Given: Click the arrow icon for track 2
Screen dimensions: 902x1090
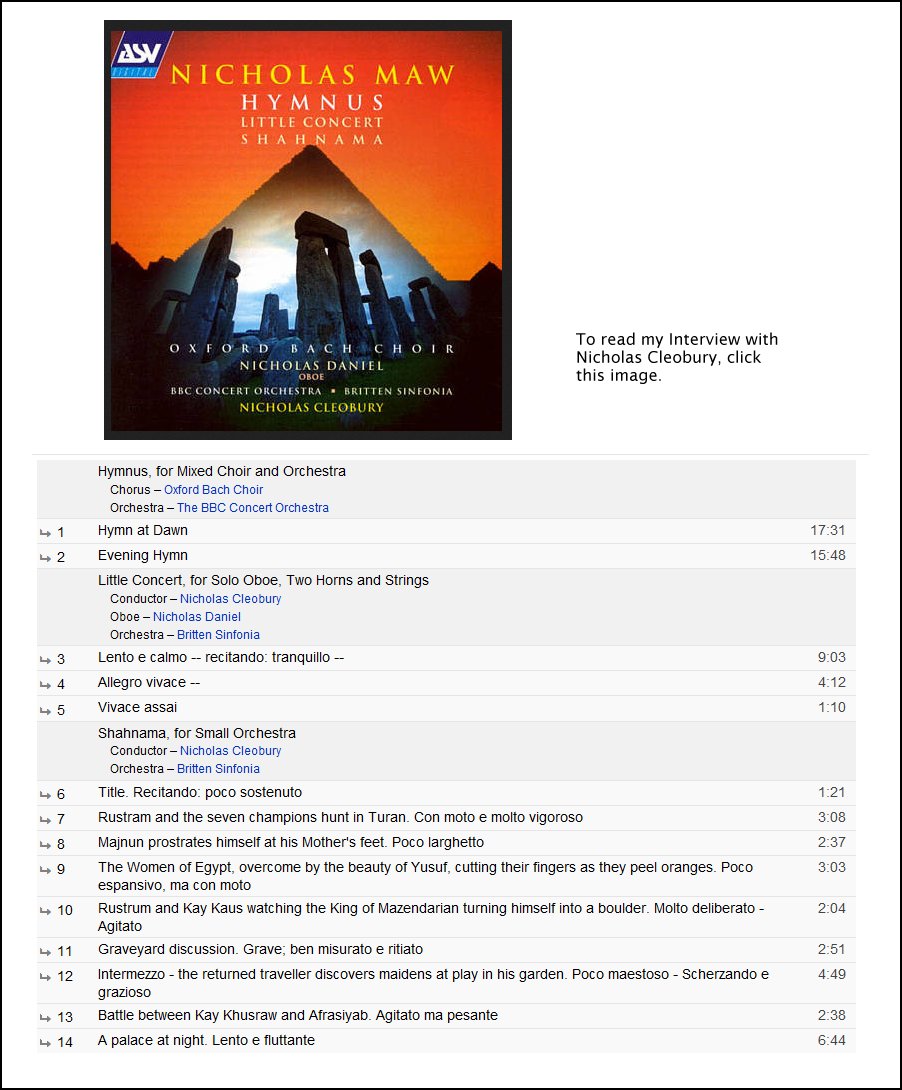Looking at the screenshot, I should [x=45, y=558].
